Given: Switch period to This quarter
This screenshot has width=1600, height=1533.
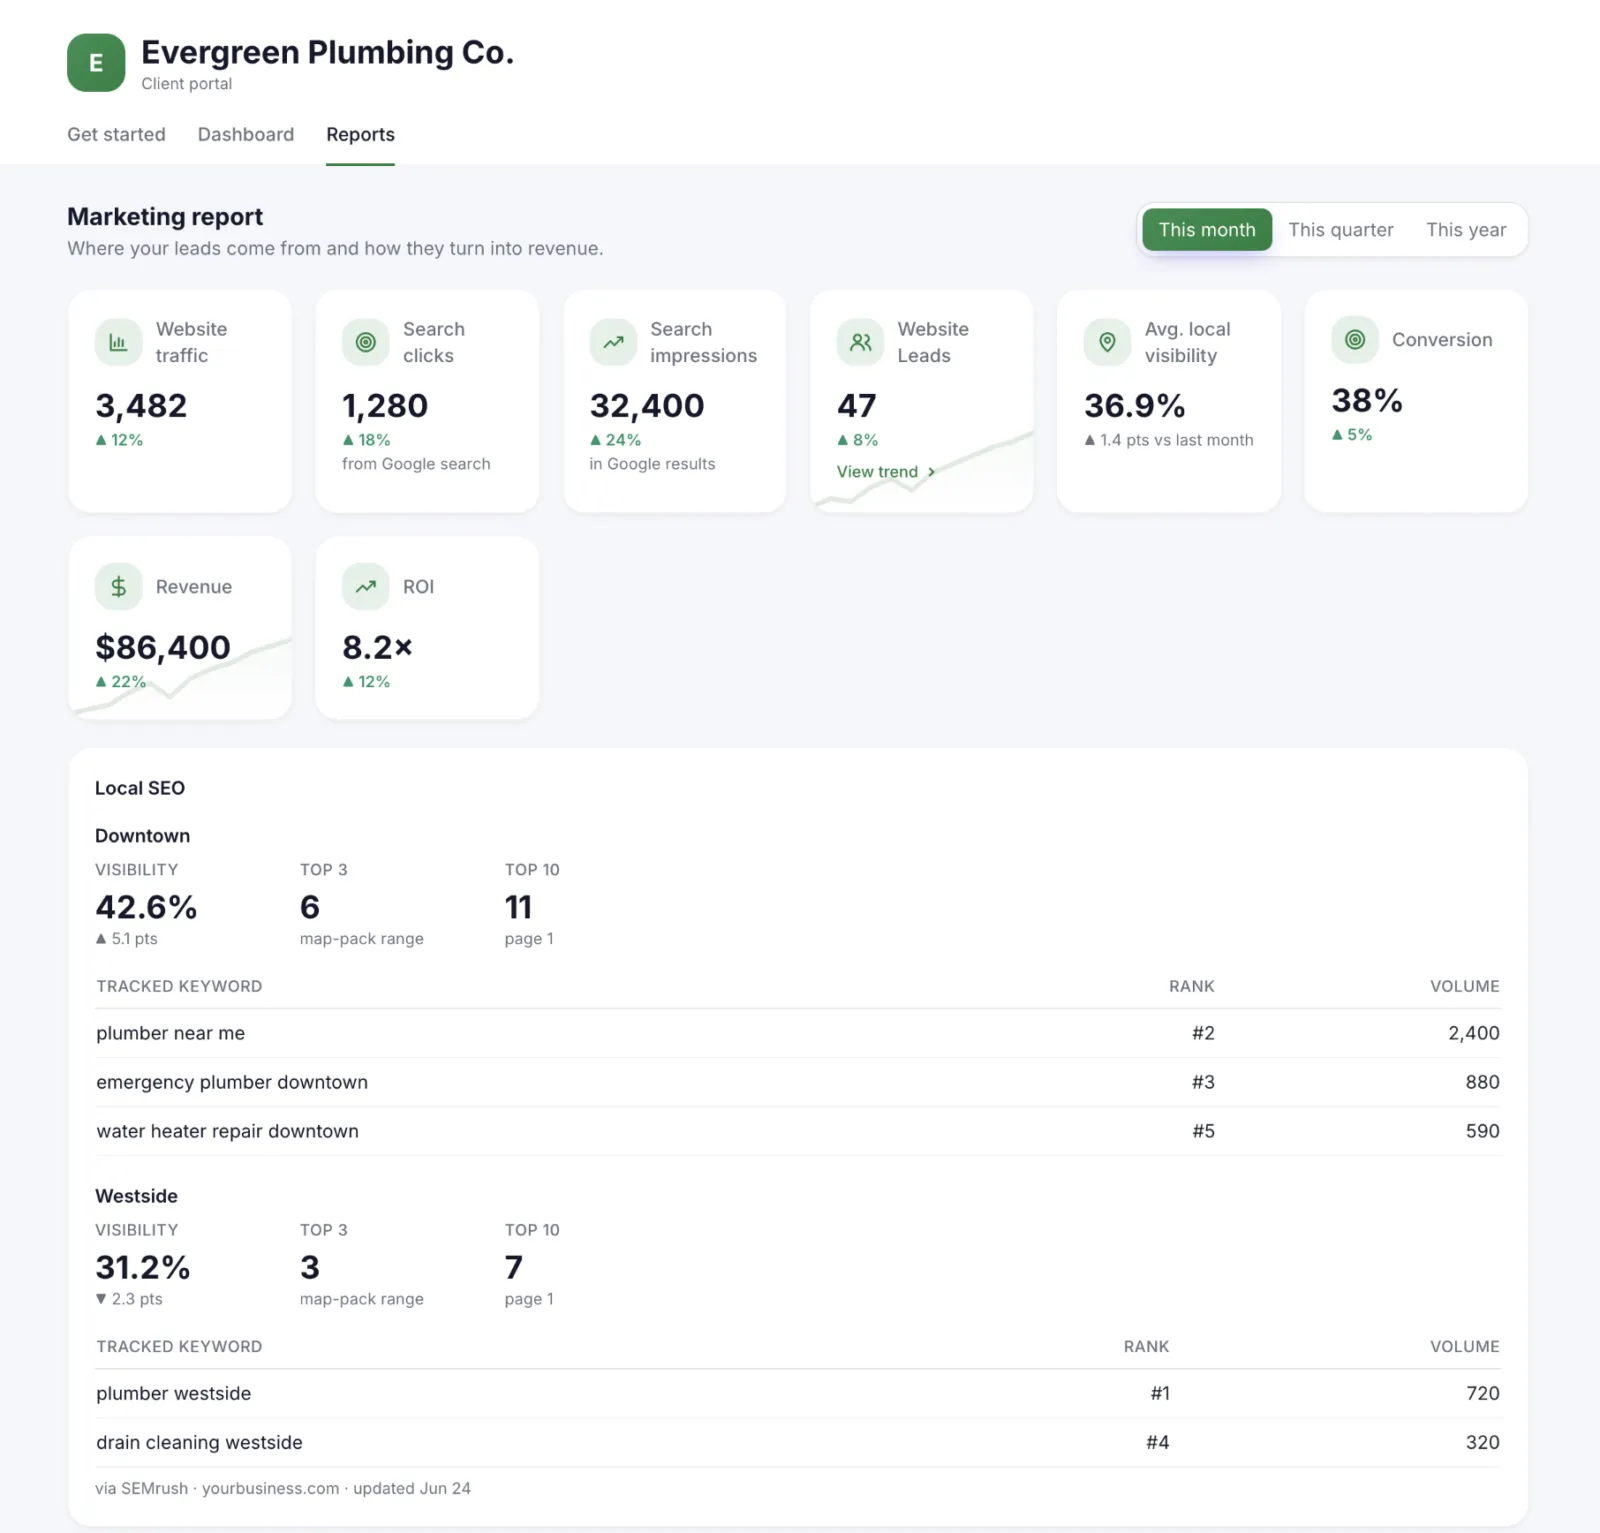Looking at the screenshot, I should point(1340,230).
